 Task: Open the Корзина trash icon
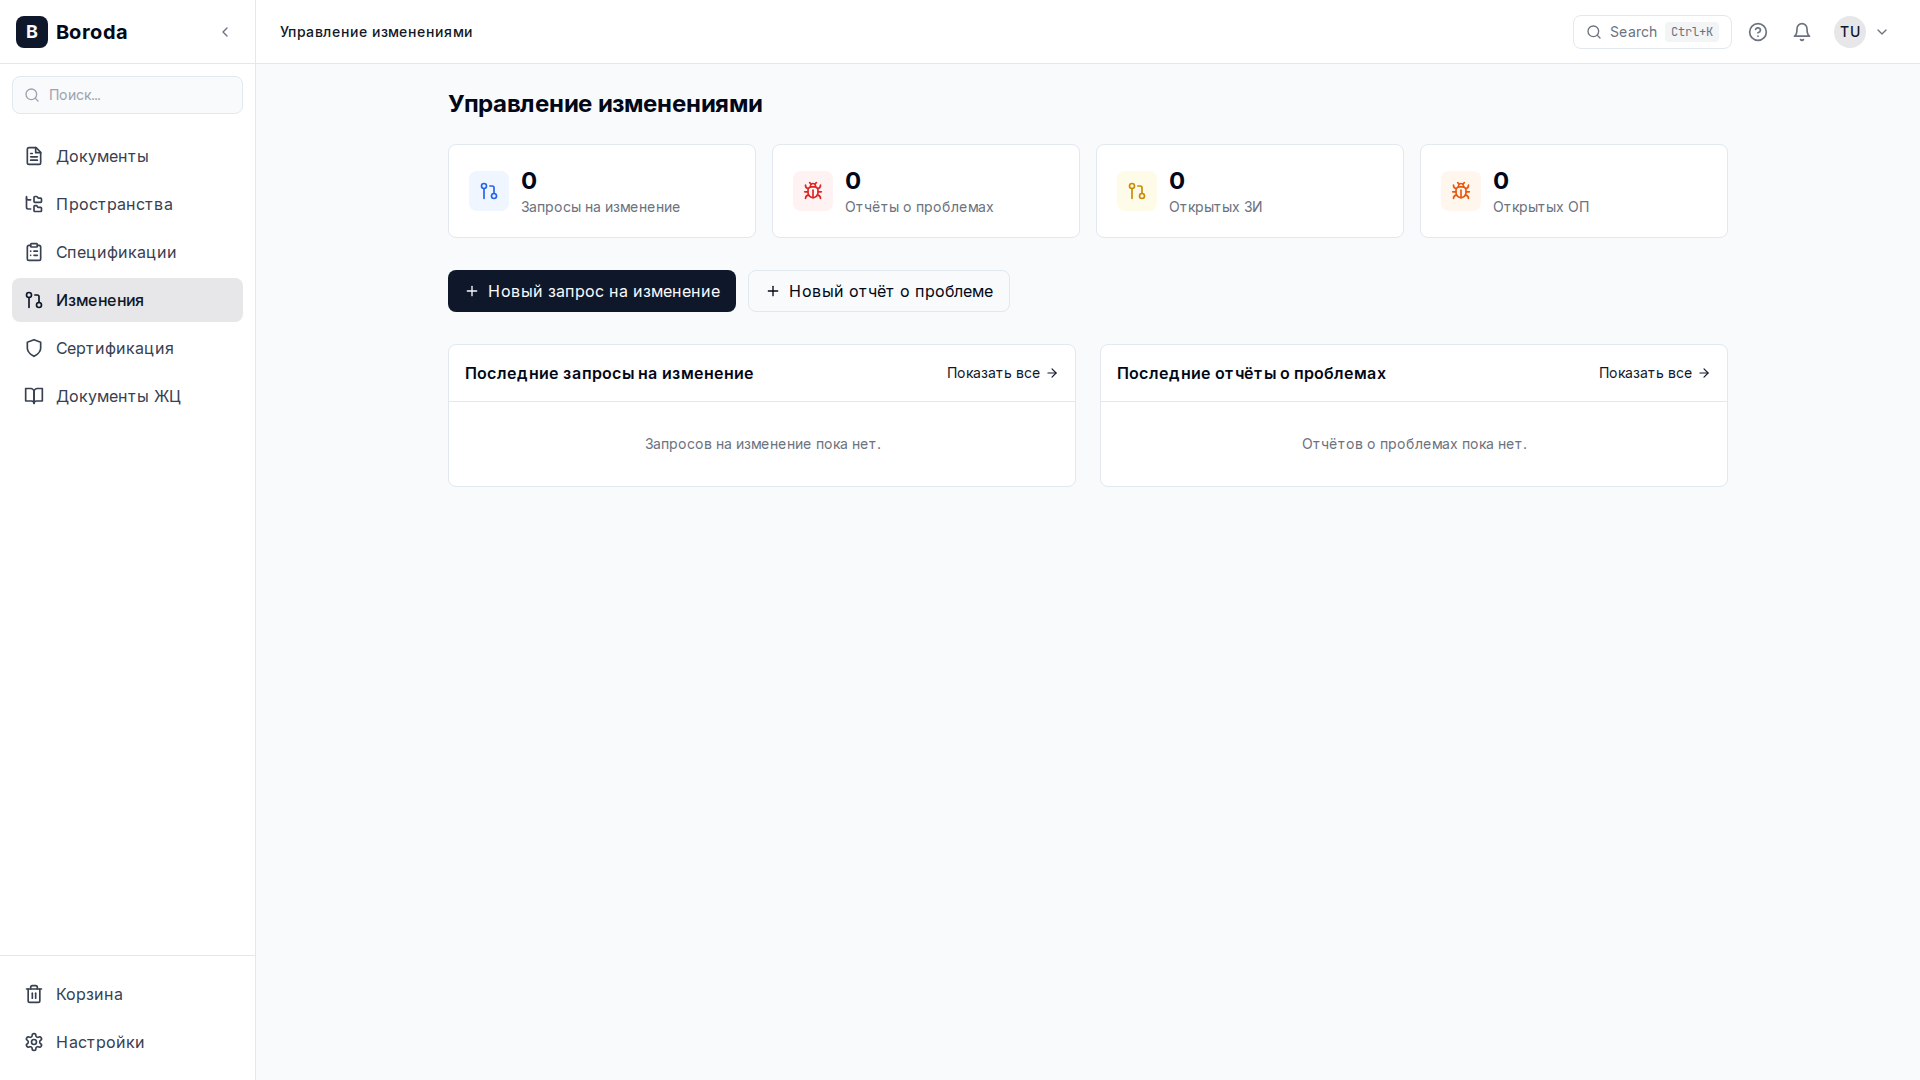pyautogui.click(x=34, y=994)
